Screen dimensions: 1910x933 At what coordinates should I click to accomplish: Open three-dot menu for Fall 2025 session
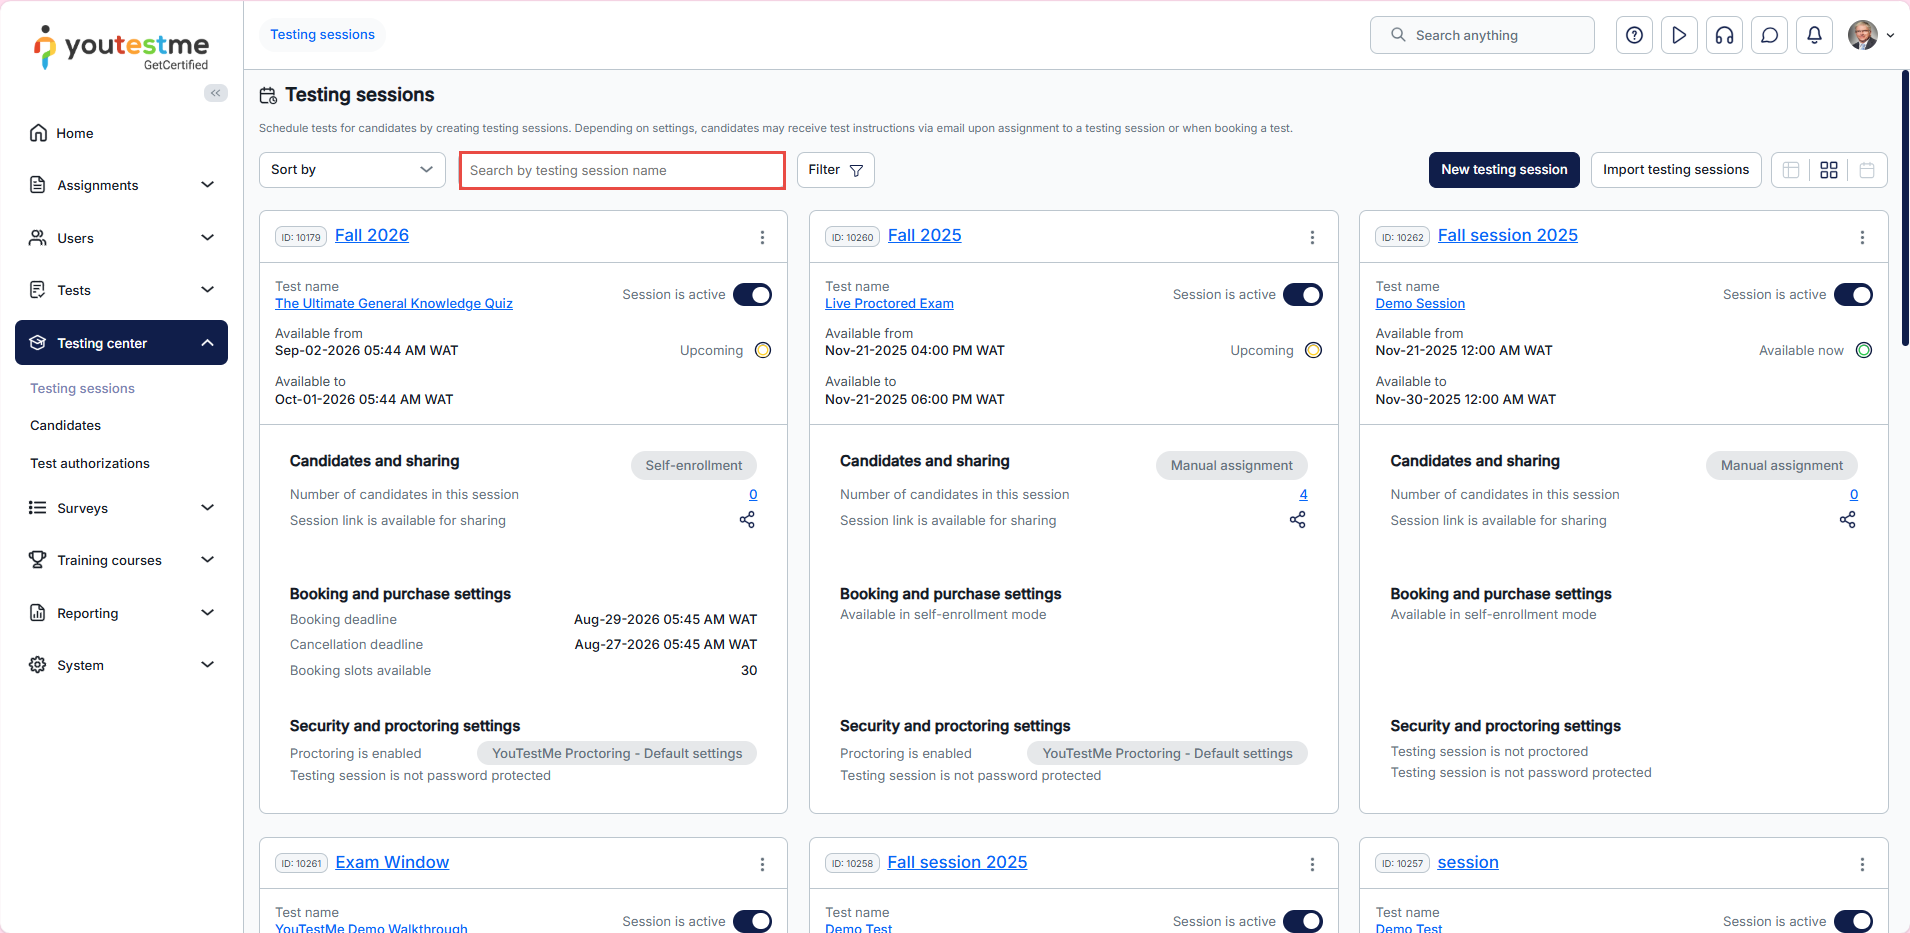1312,237
